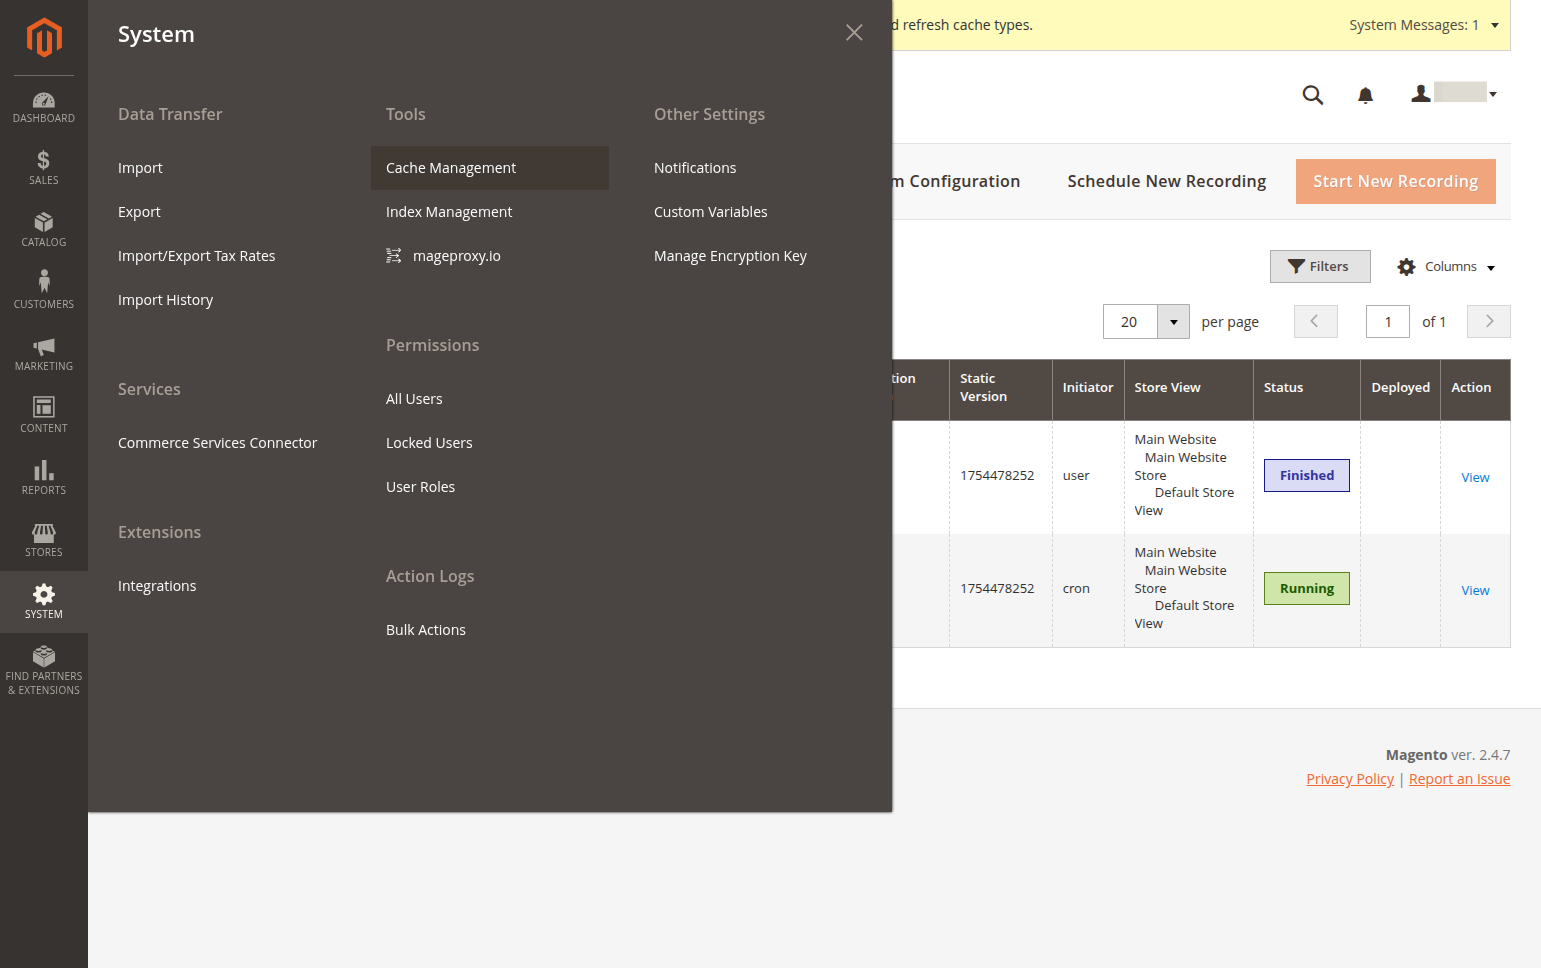
Task: Select Index Management in Tools
Action: 449,212
